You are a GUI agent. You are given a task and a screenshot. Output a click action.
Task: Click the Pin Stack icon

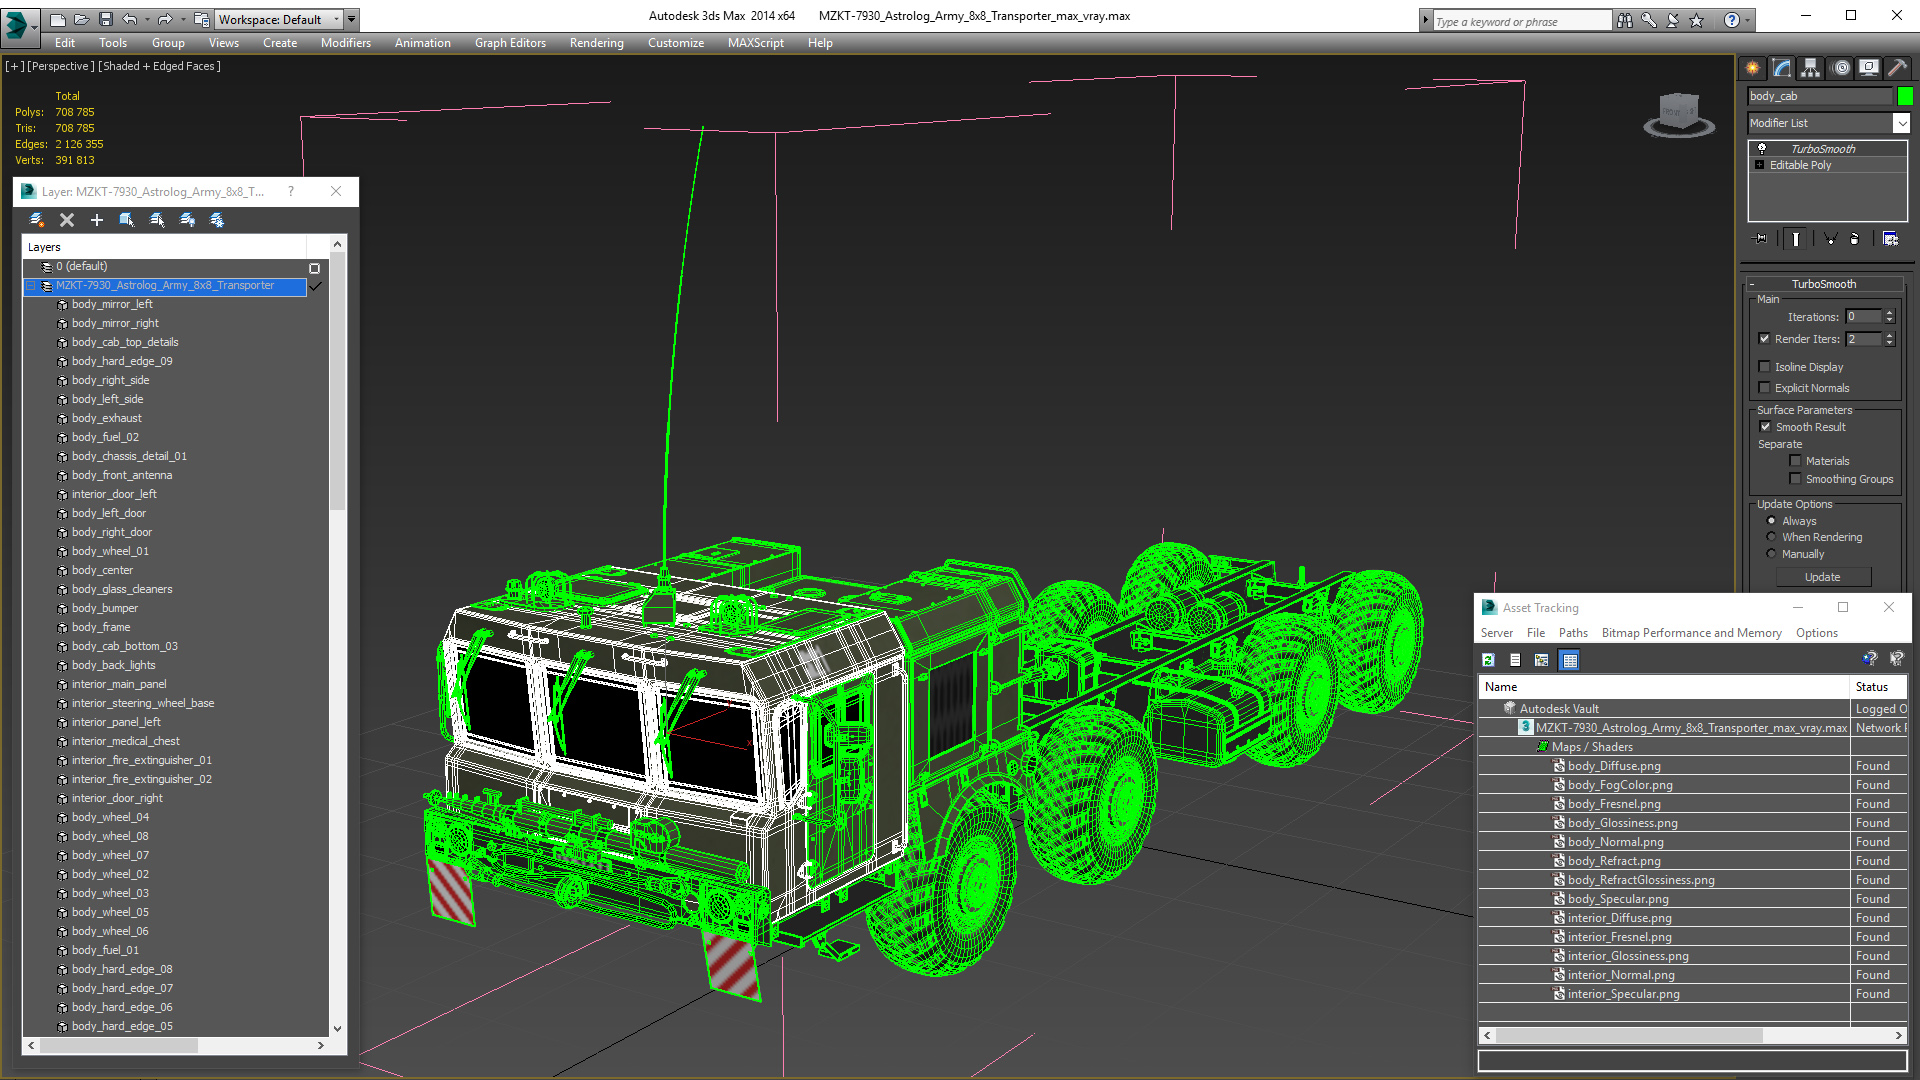[x=1761, y=239]
